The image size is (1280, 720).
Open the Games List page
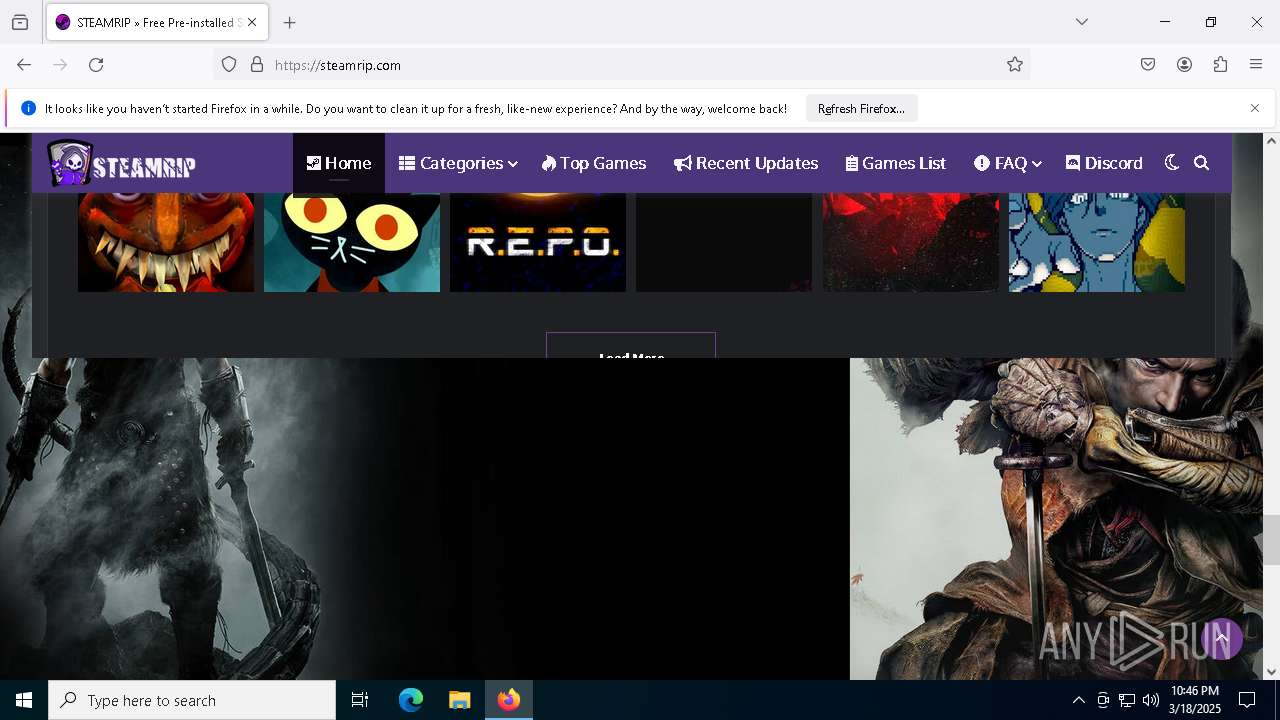[x=896, y=163]
